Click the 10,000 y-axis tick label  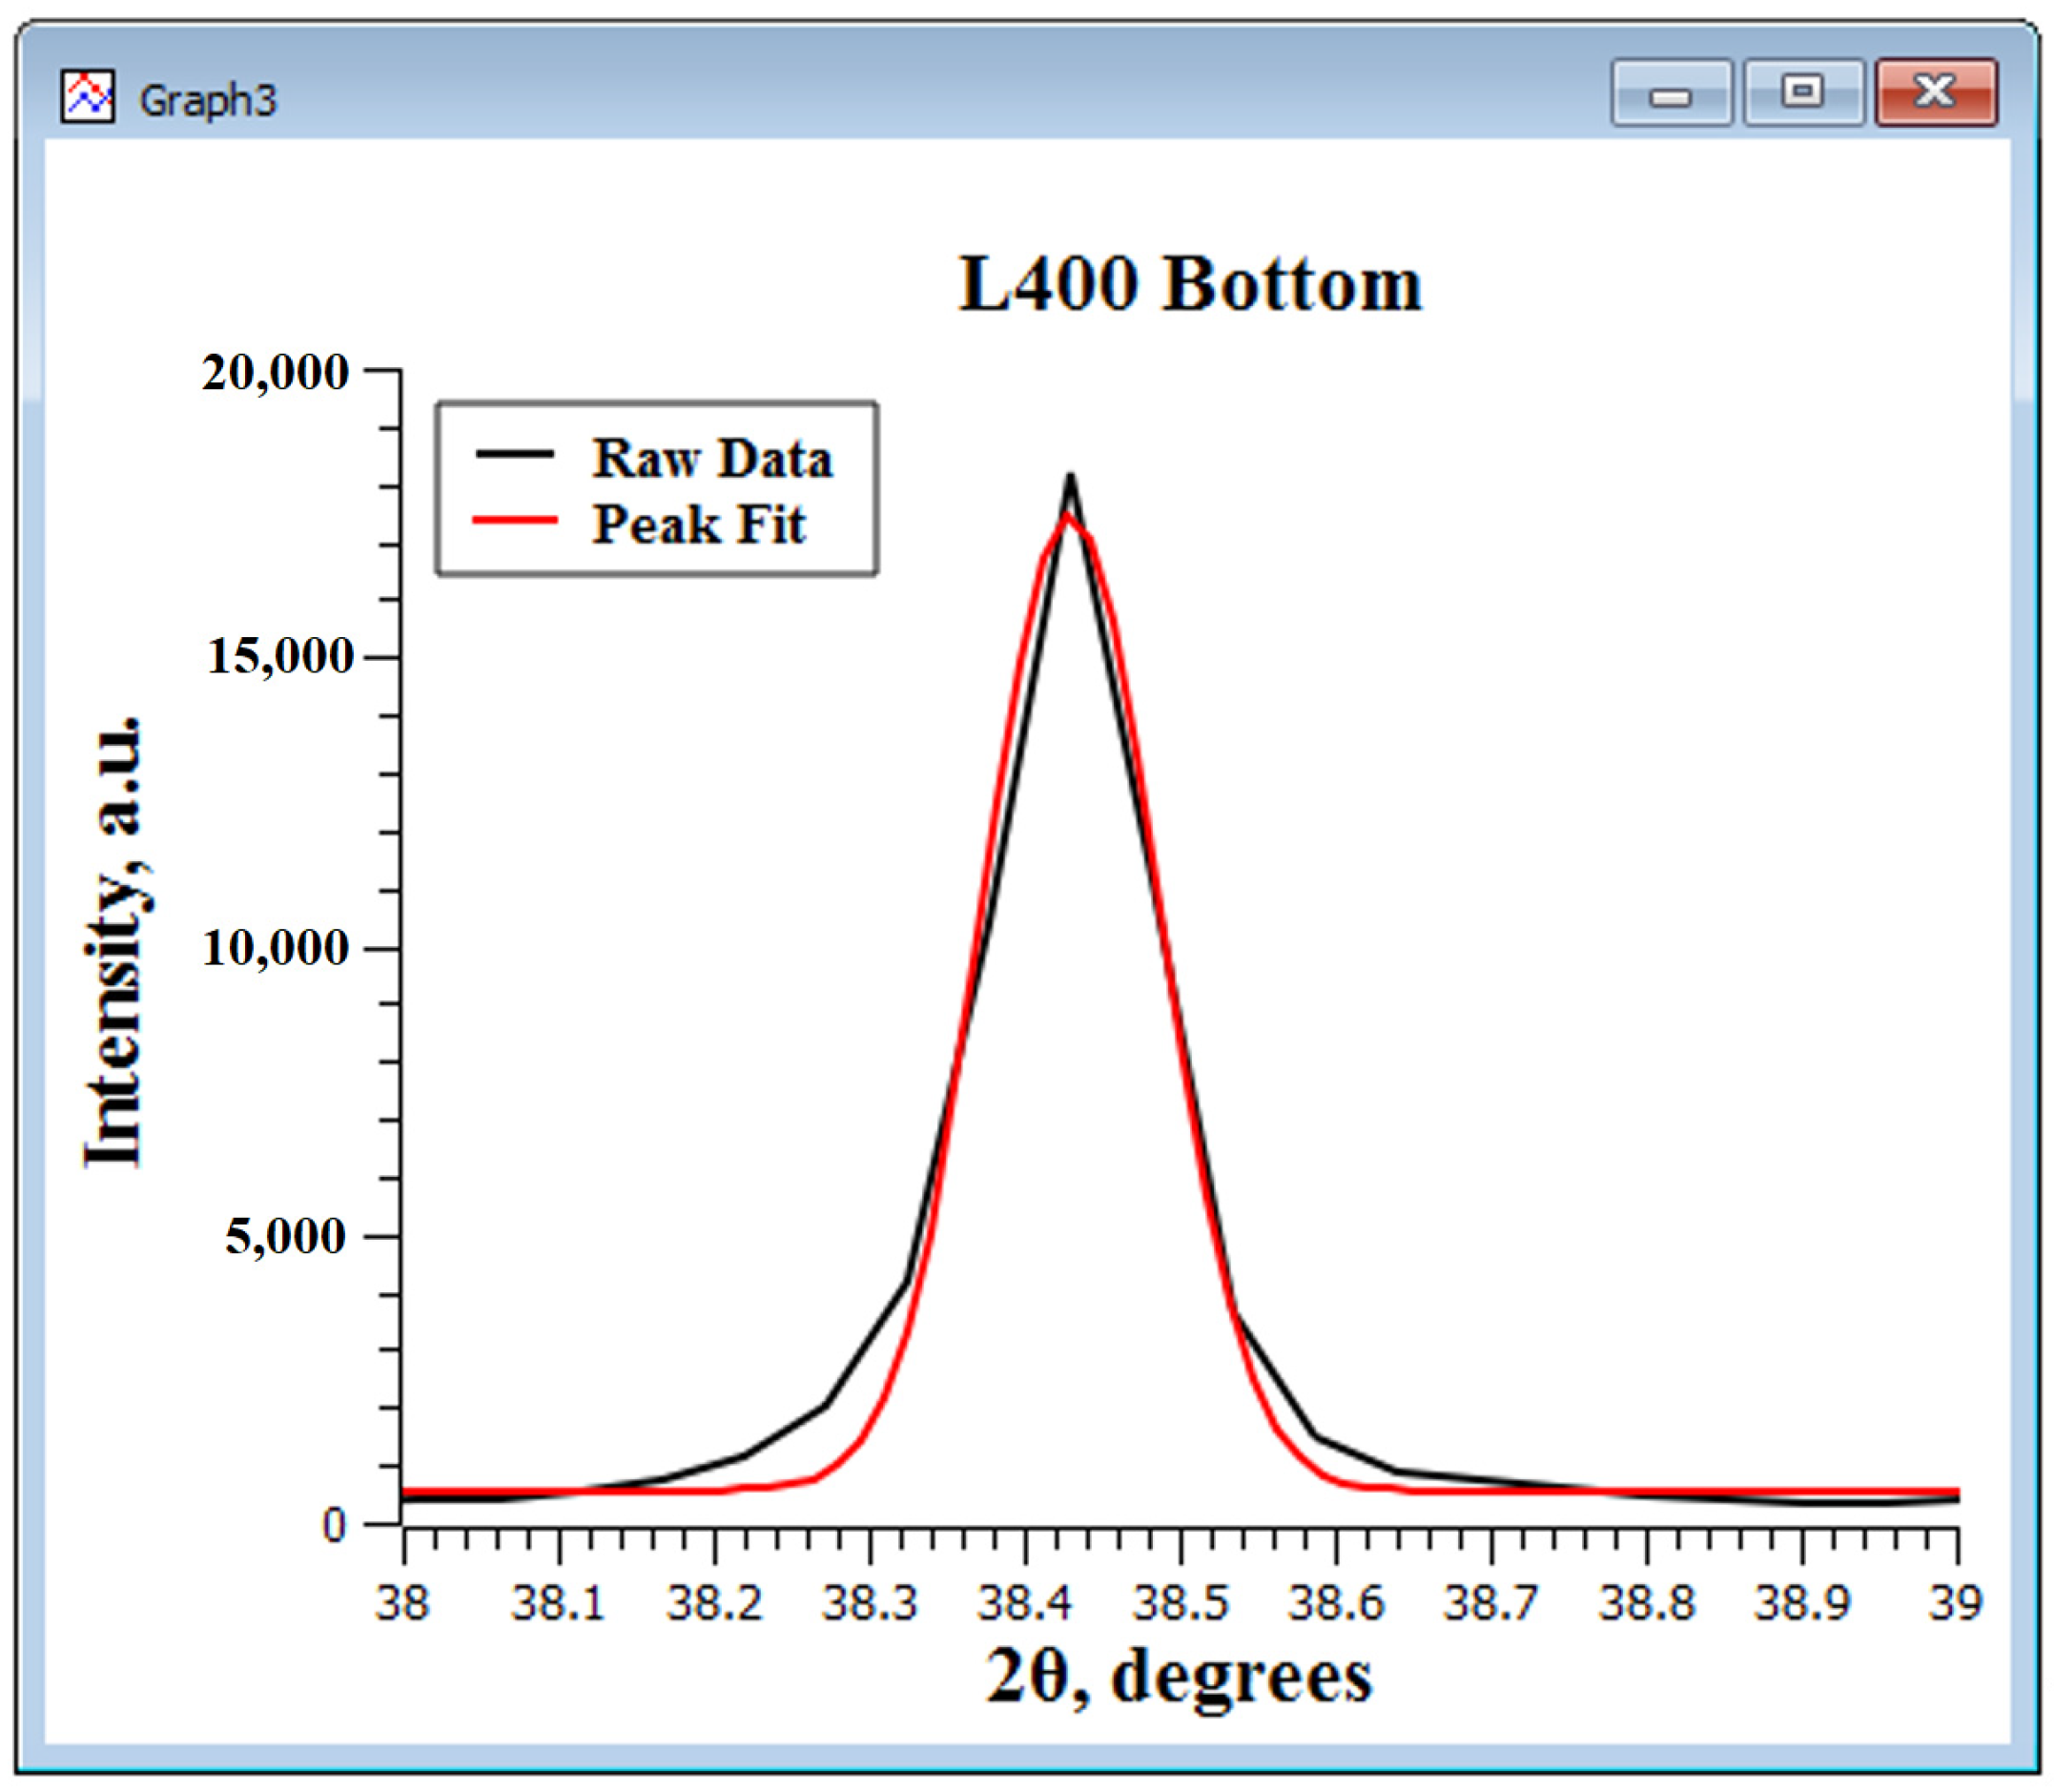(x=275, y=948)
